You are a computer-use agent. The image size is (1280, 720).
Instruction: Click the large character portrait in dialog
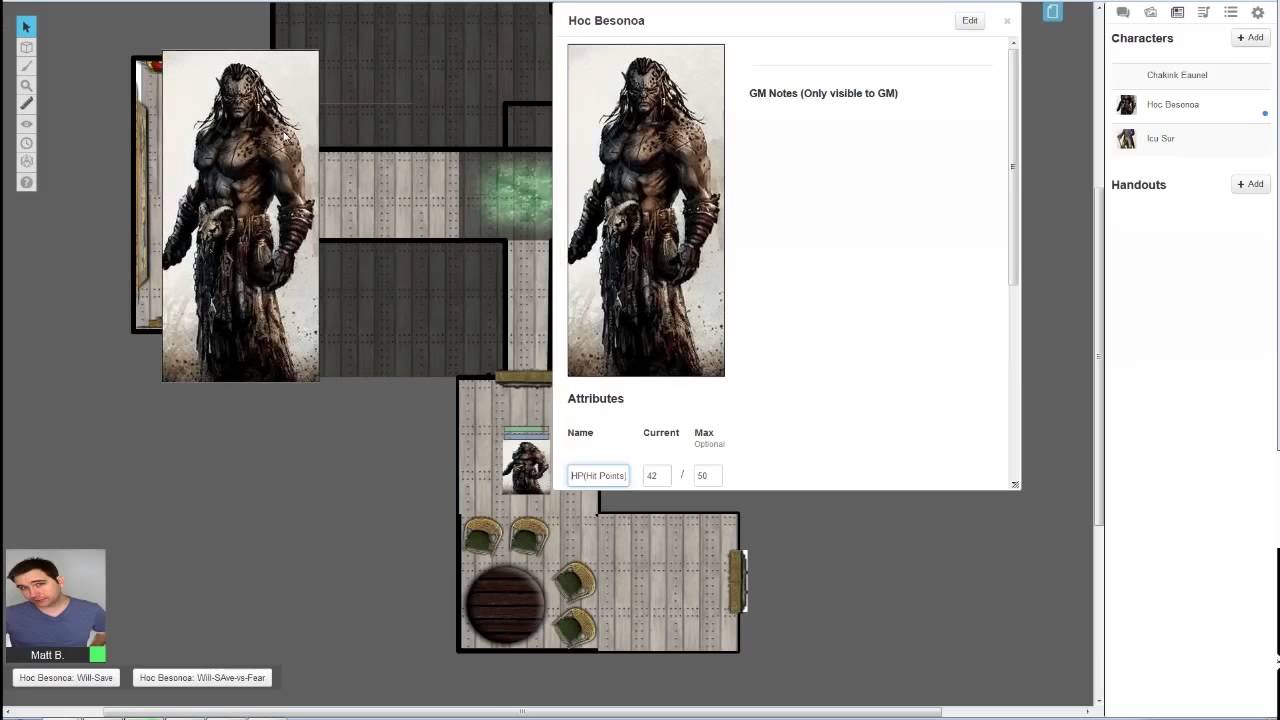646,210
